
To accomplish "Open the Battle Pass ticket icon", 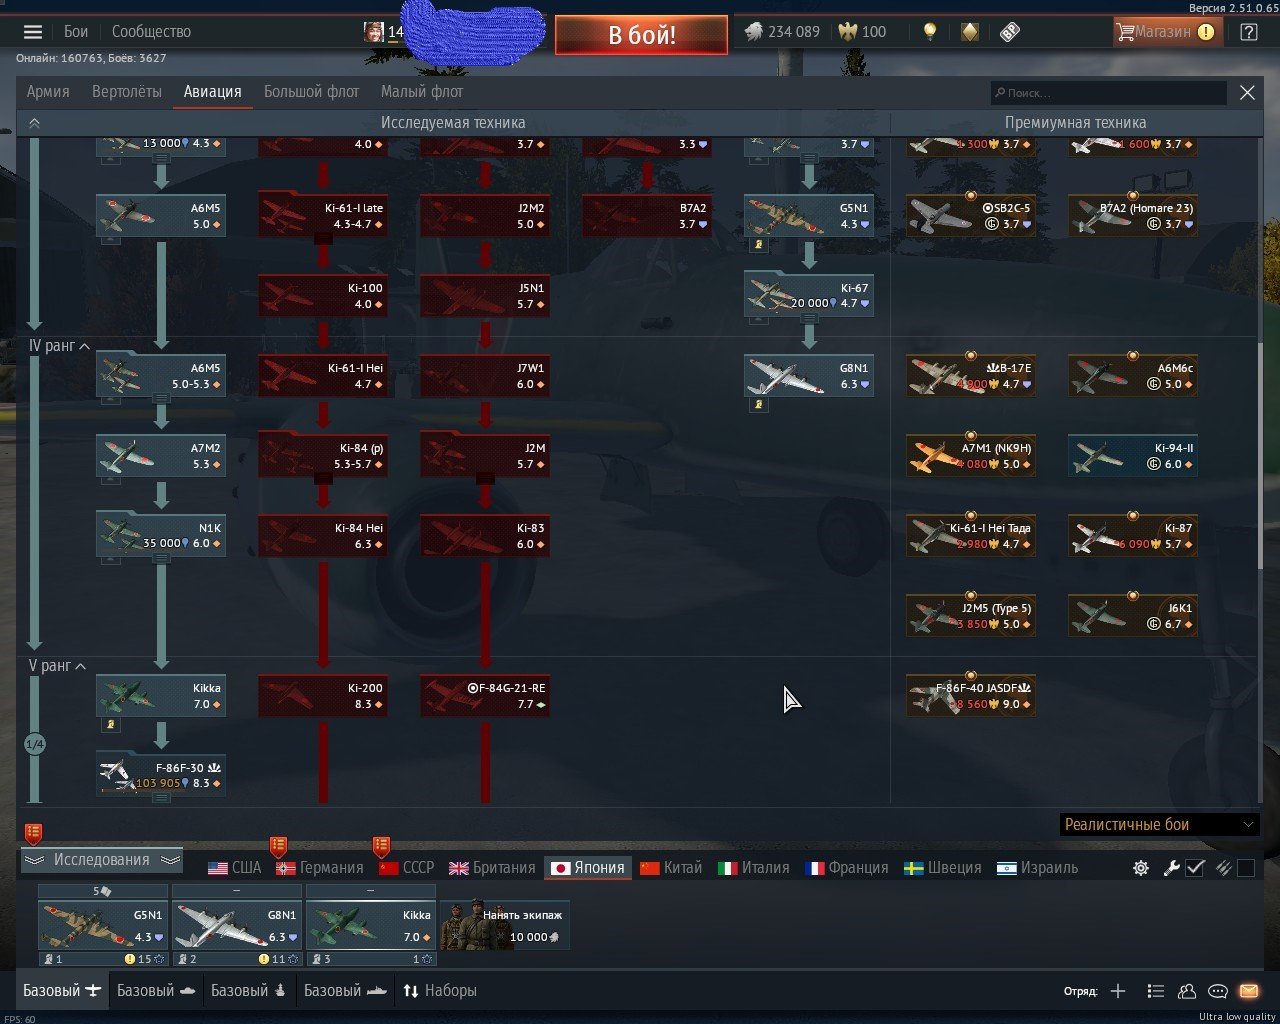I will (x=1010, y=32).
